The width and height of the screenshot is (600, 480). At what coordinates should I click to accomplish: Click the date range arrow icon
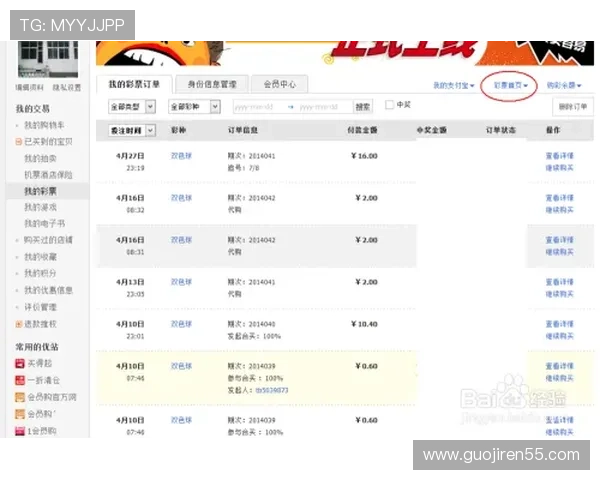[291, 107]
